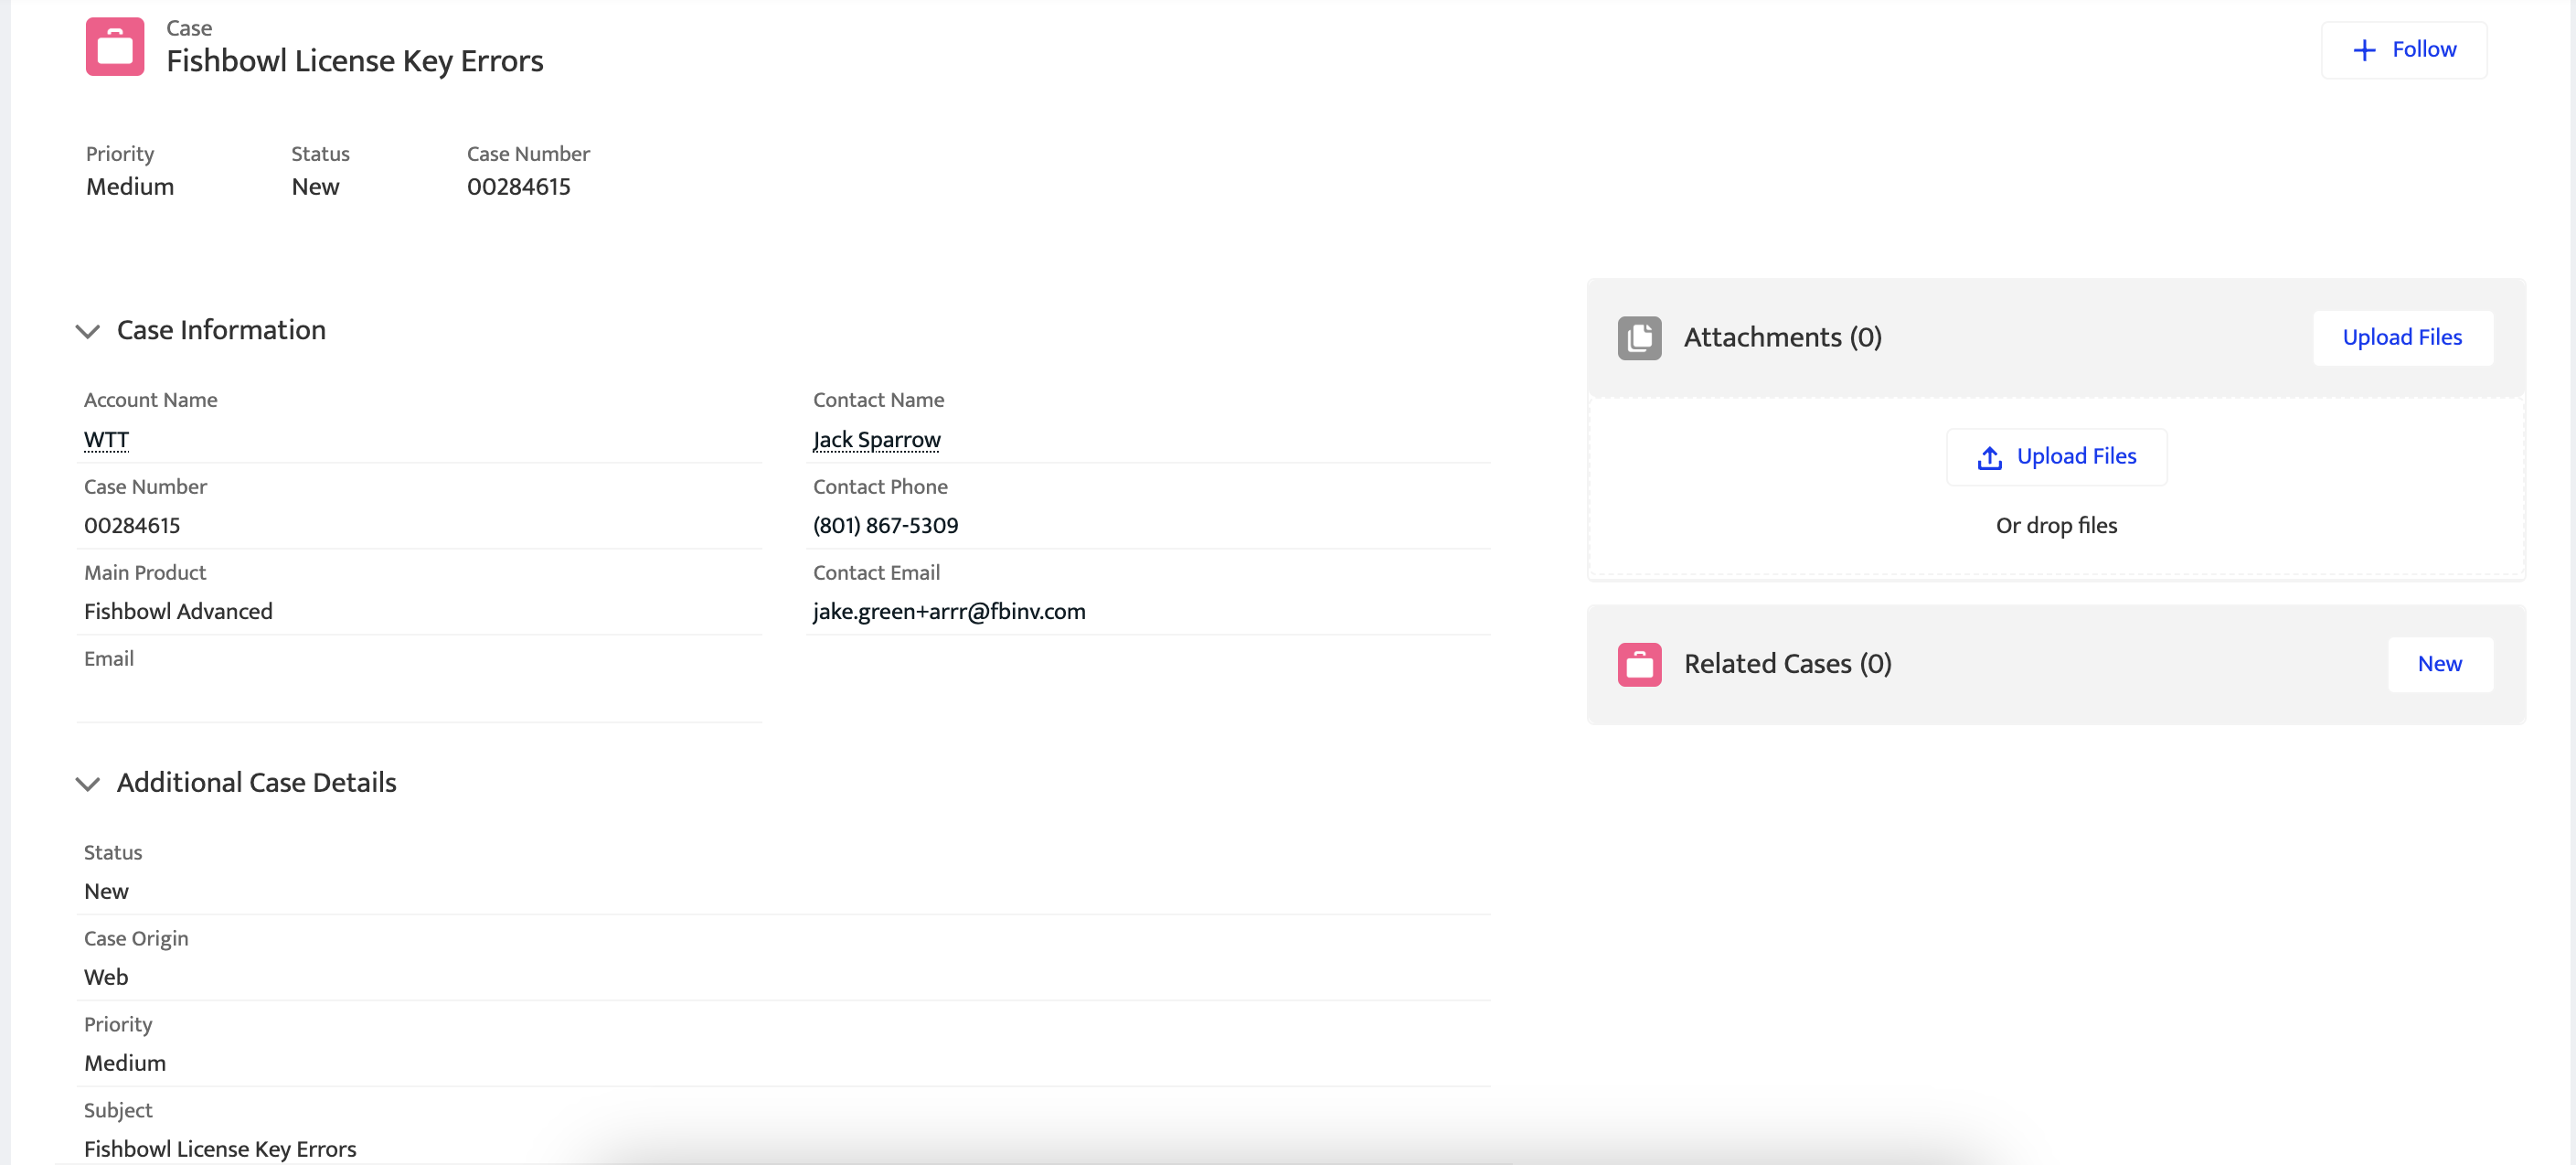Open the WTT account link
Image resolution: width=2576 pixels, height=1165 pixels.
pyautogui.click(x=106, y=440)
